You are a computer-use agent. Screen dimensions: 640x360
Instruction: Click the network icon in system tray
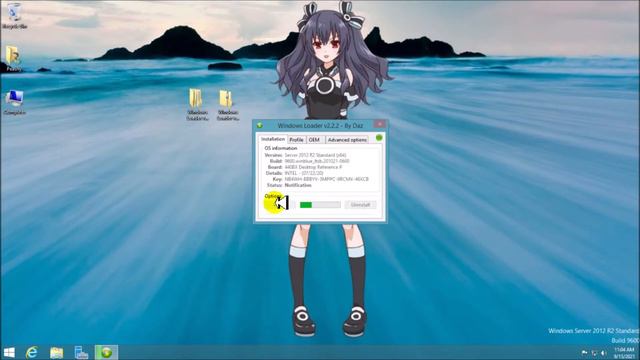(594, 353)
